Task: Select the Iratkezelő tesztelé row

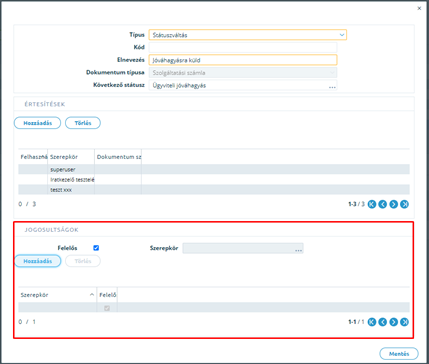Action: pos(214,179)
